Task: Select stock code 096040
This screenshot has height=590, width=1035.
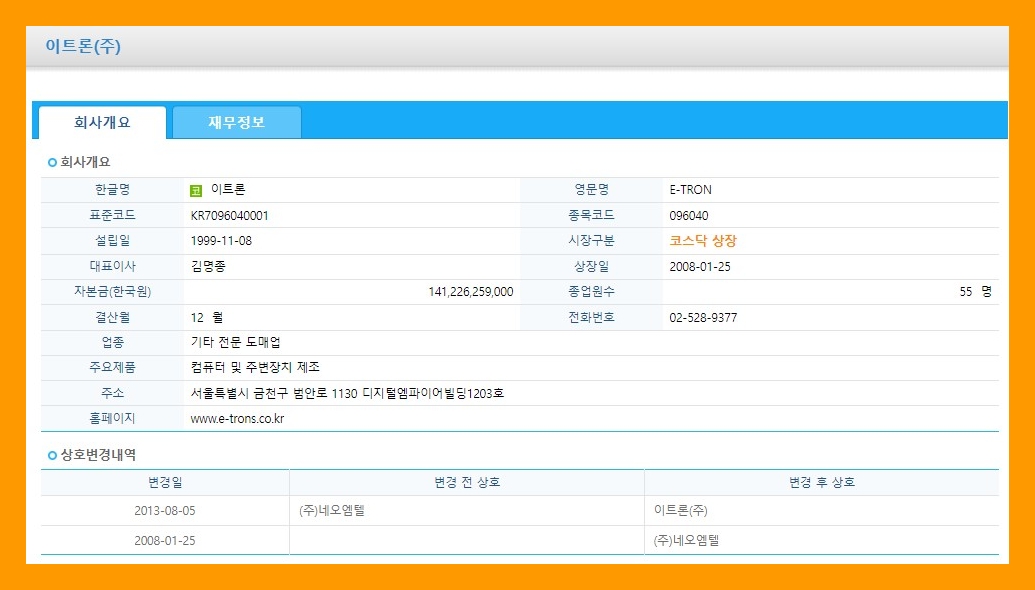Action: coord(688,216)
